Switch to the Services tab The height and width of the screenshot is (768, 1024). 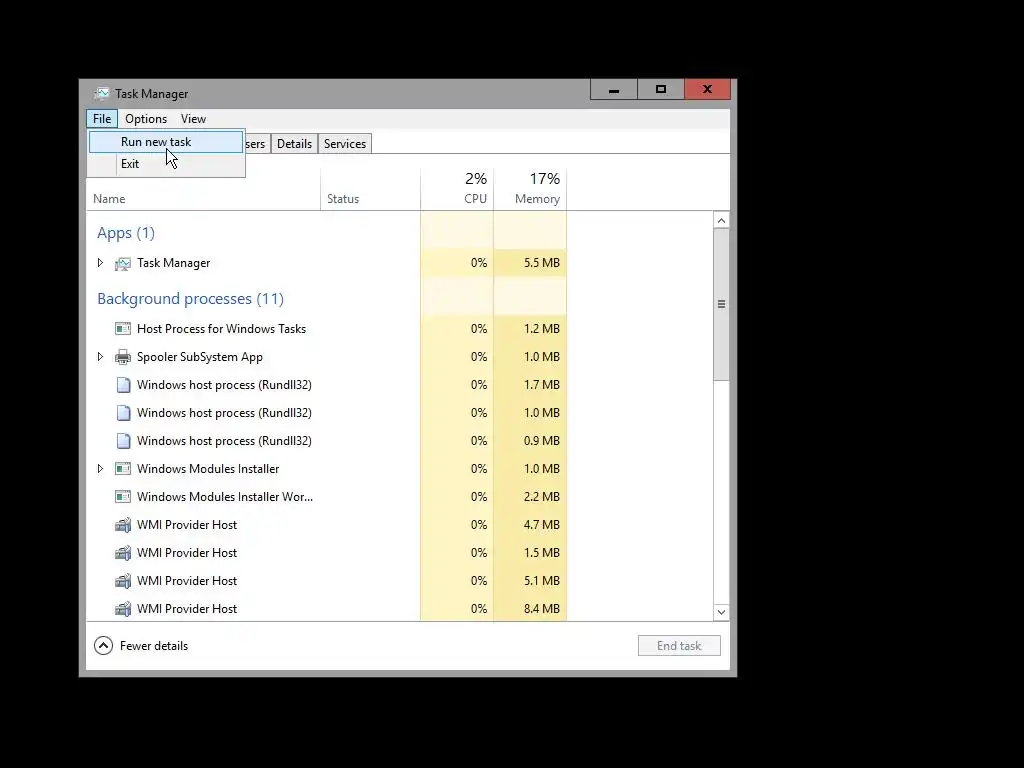tap(345, 144)
